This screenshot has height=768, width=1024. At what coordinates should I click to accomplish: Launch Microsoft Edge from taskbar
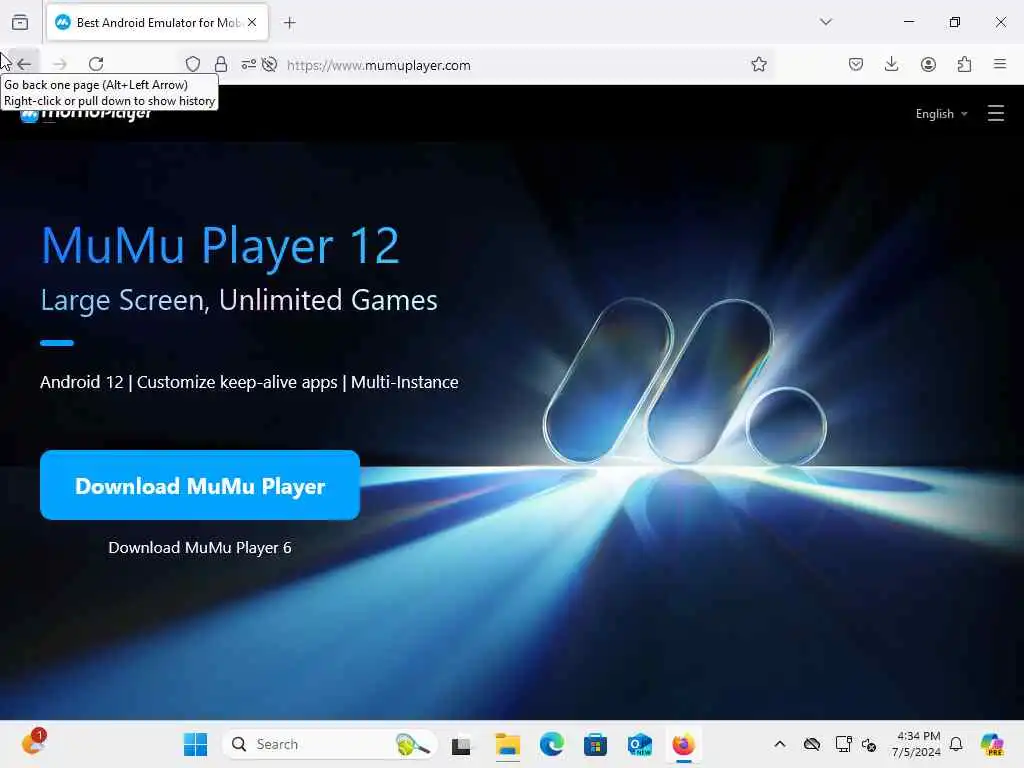coord(552,744)
